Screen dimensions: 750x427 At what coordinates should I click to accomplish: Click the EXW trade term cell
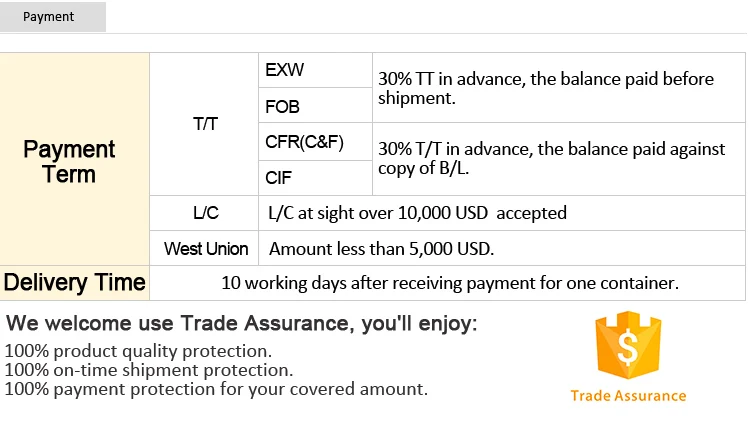tap(285, 71)
